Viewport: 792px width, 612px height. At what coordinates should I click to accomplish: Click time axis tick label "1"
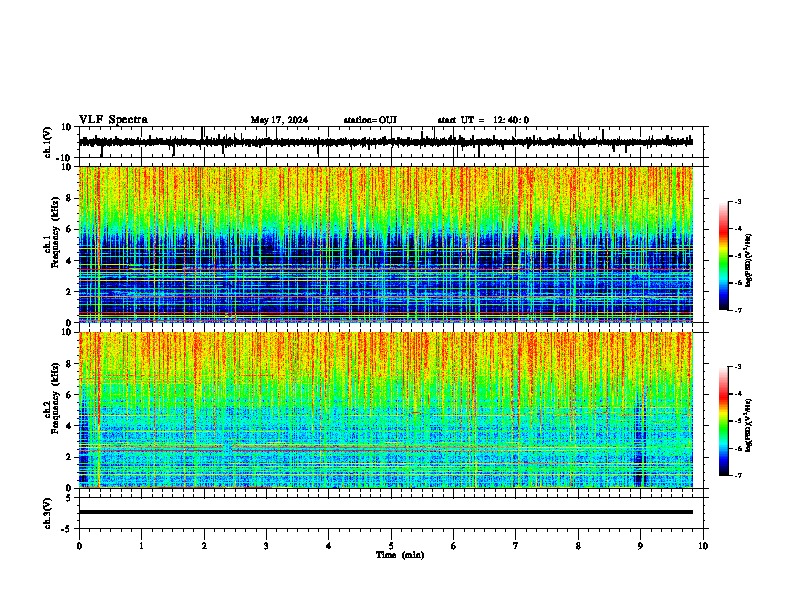(141, 546)
